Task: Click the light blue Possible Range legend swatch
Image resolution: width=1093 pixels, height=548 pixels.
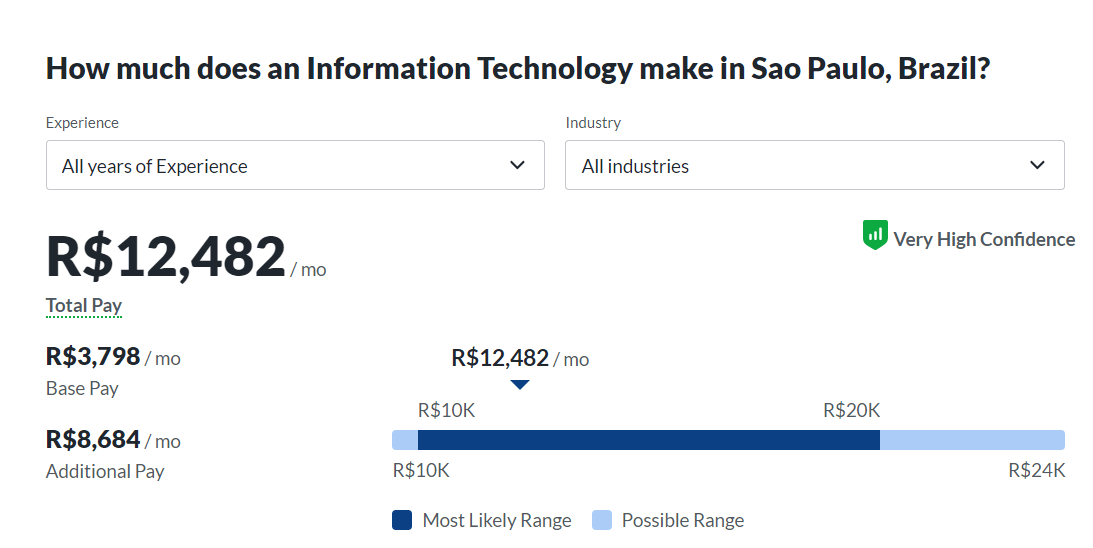Action: pos(602,520)
